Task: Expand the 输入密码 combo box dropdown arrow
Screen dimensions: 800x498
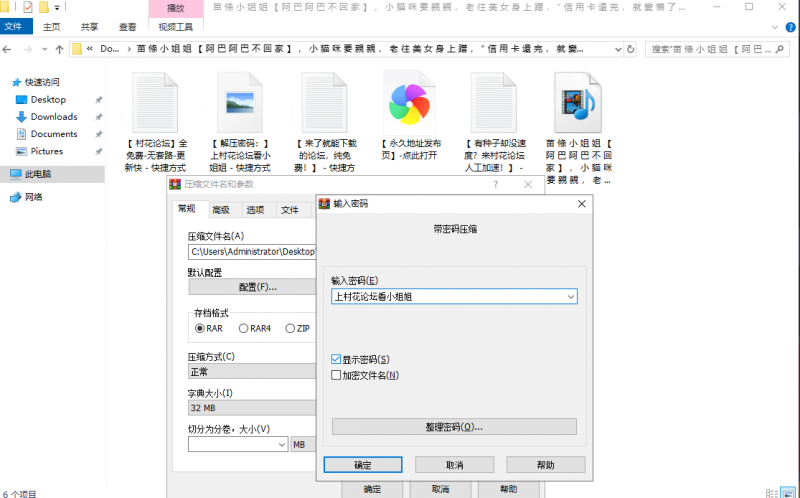Action: 569,297
